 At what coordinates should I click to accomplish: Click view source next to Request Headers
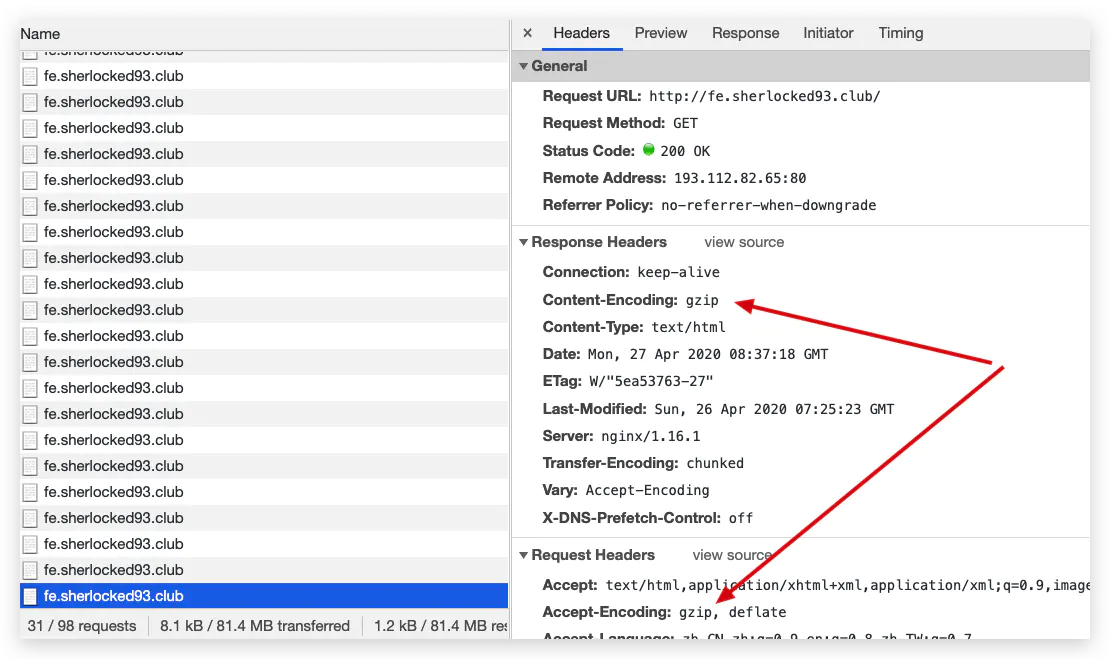click(732, 555)
